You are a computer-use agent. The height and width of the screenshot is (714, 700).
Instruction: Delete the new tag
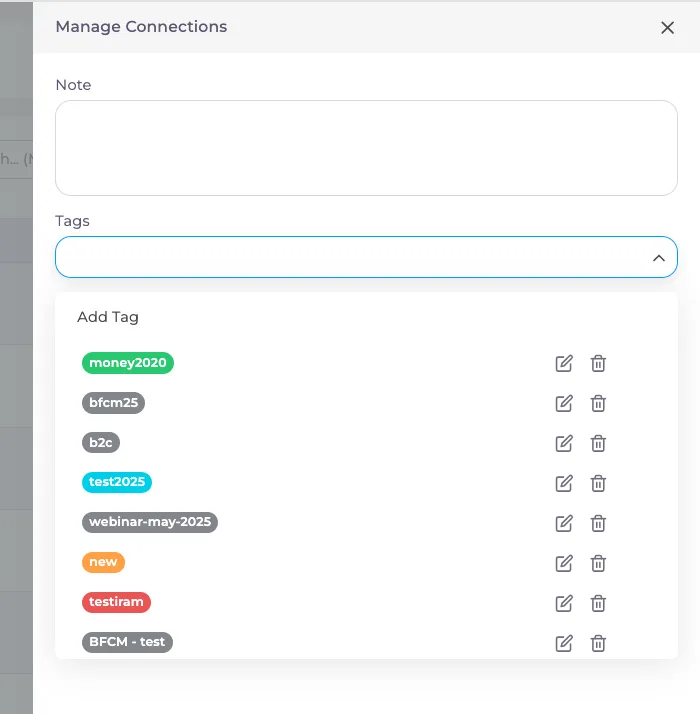coord(598,563)
